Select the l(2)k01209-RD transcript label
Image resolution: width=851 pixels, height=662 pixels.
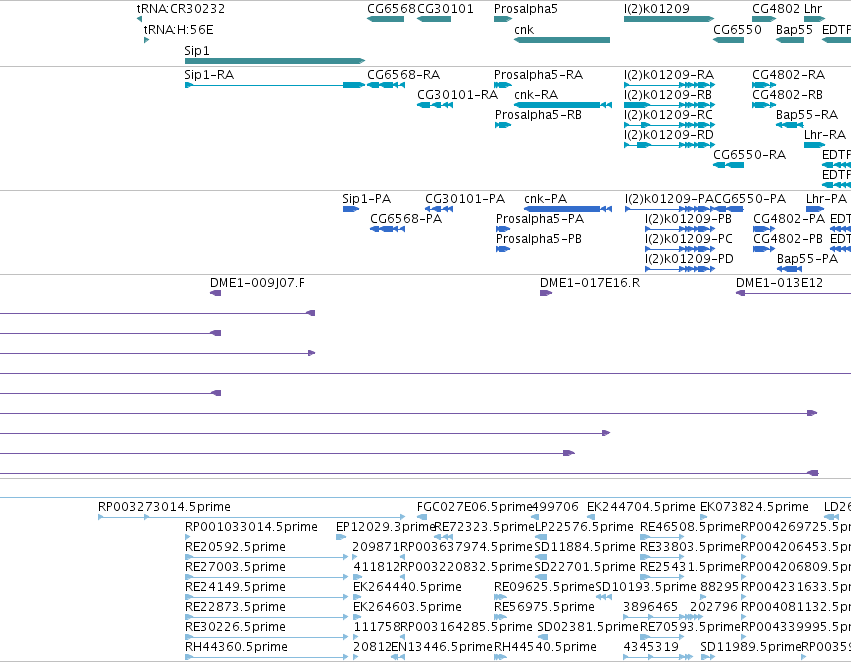669,135
